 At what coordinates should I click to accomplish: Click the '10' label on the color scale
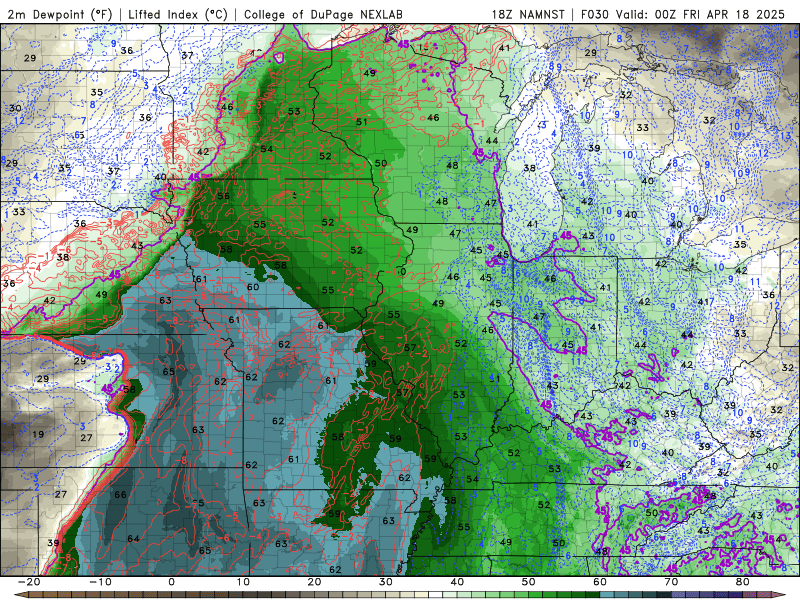[x=243, y=582]
